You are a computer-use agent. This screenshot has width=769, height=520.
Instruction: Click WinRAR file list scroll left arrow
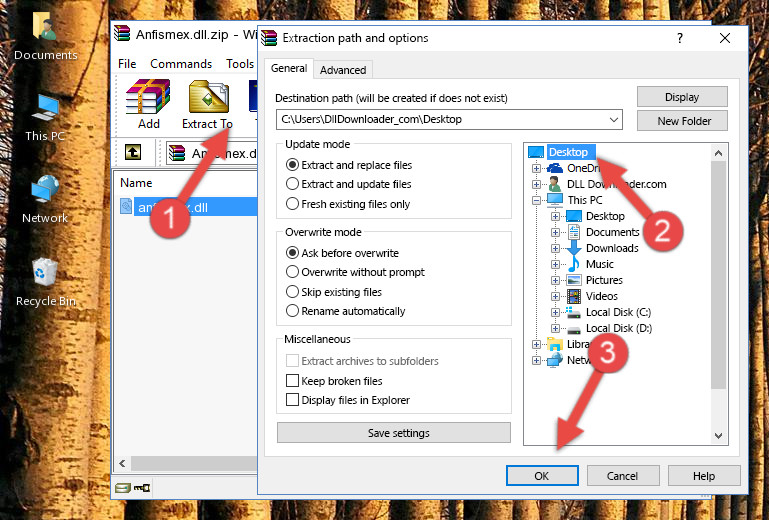tap(122, 463)
